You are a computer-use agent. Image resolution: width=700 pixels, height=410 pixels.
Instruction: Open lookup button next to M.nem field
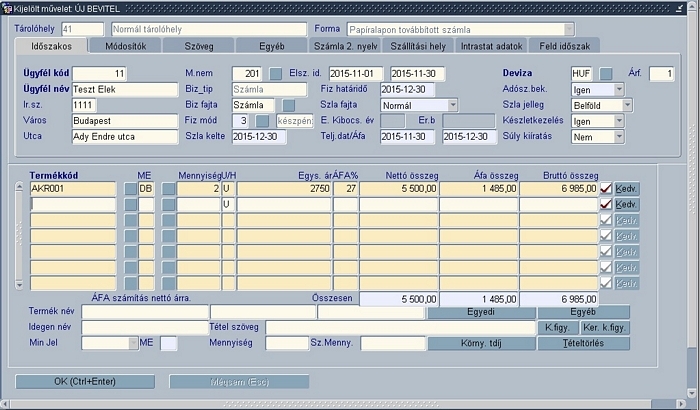point(276,74)
